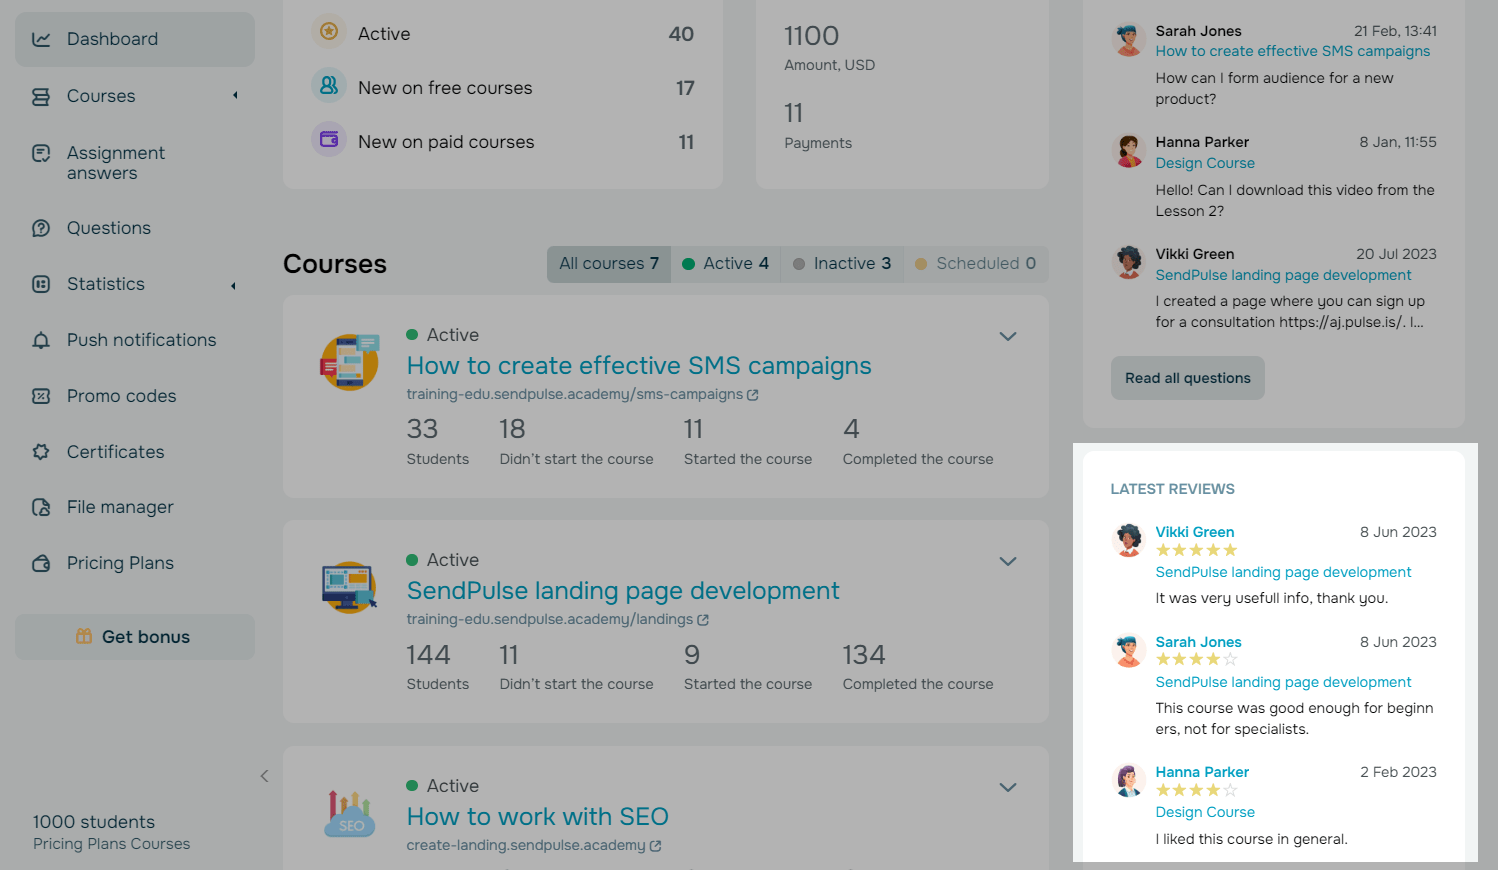Click the Read all questions button
Viewport: 1498px width, 870px height.
[1187, 378]
